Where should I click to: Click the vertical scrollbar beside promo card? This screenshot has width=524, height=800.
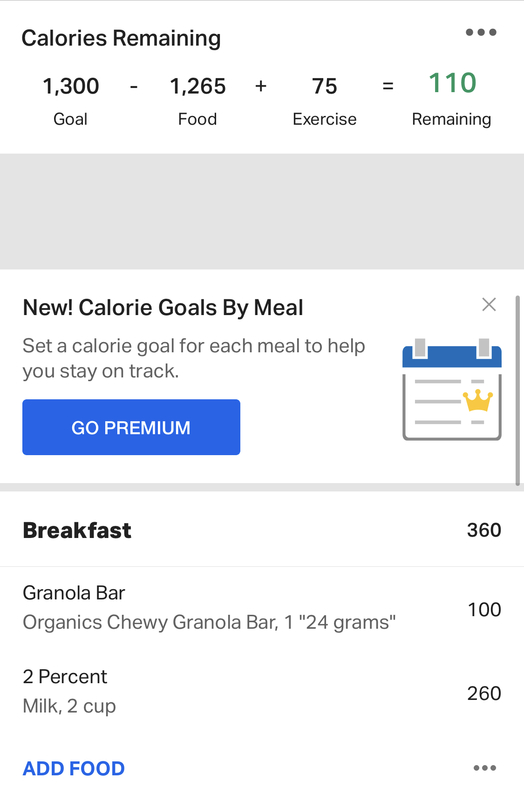[x=517, y=390]
